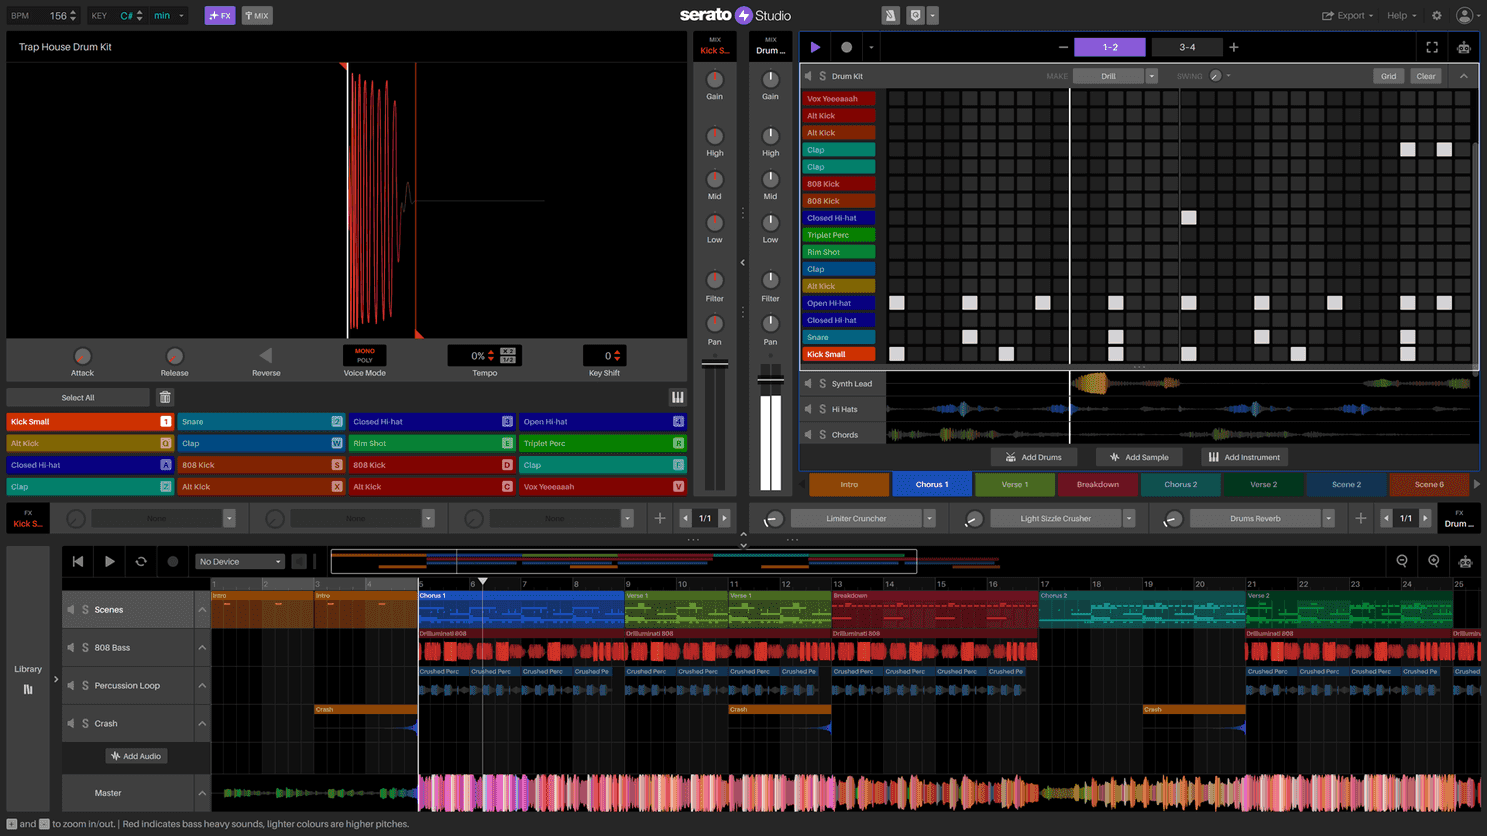The image size is (1487, 836).
Task: Click the Clear button above the drum grid
Action: 1426,75
